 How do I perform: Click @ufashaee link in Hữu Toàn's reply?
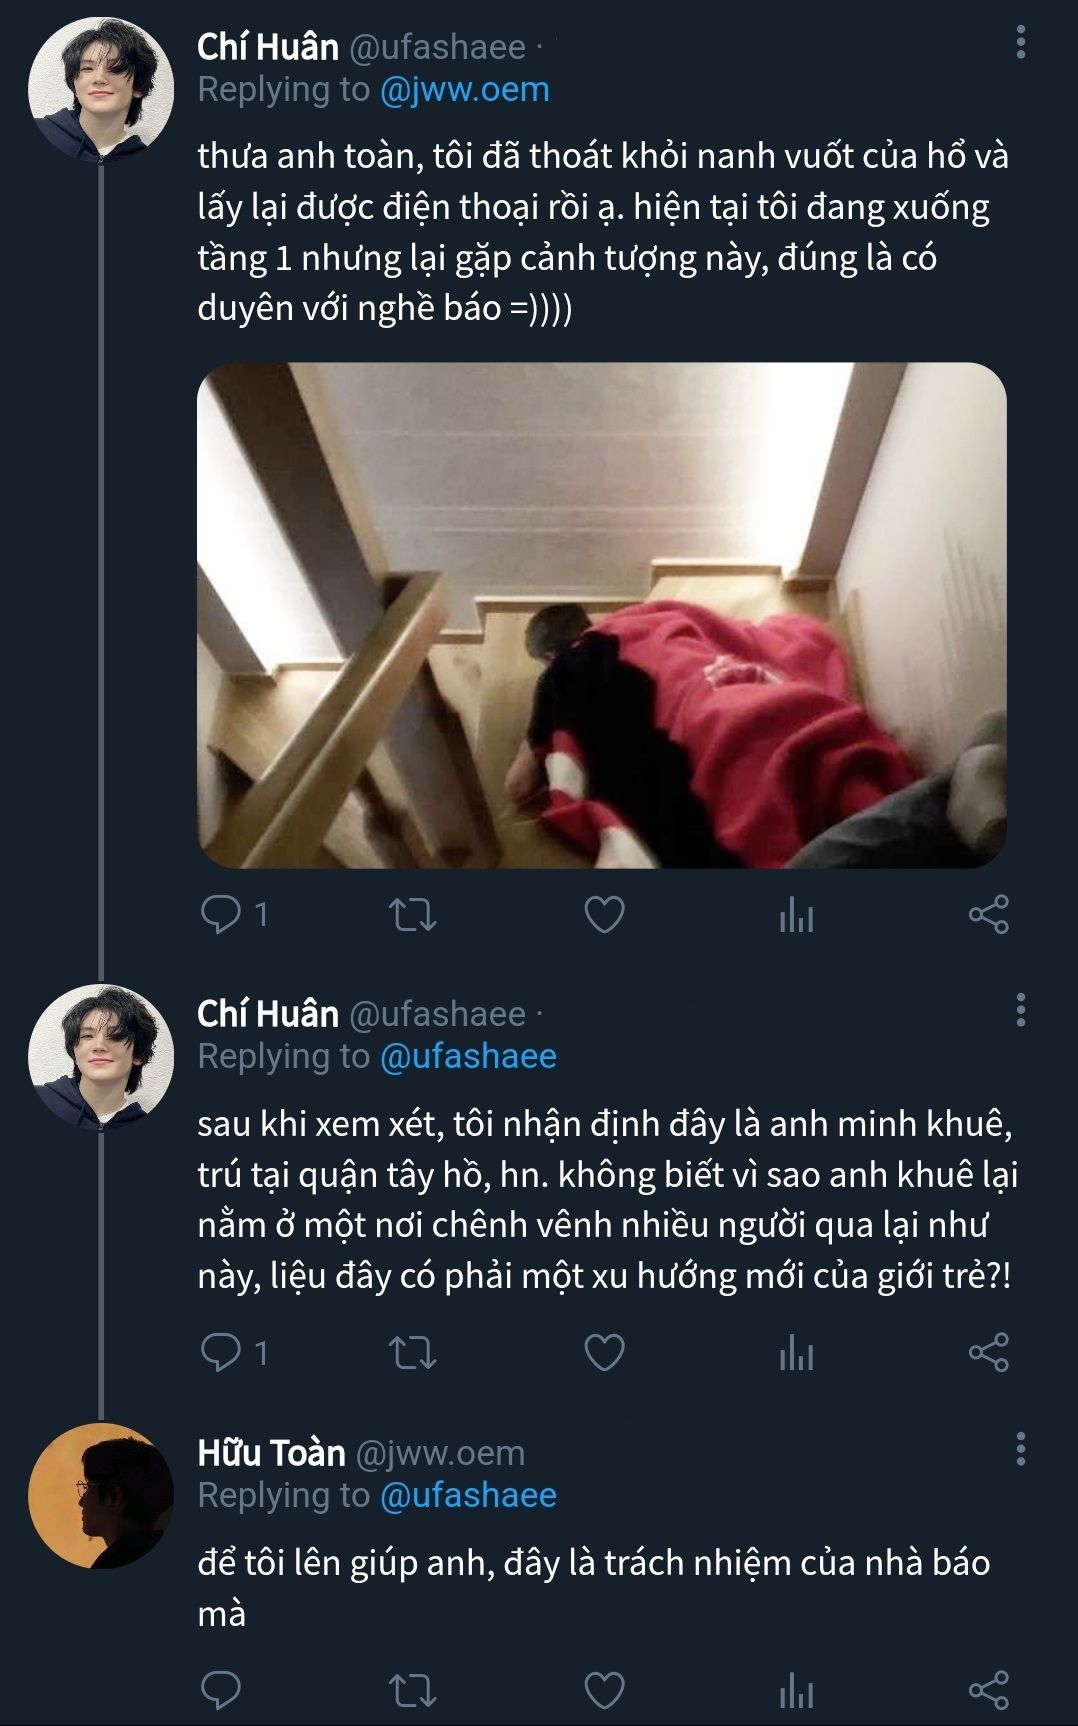click(468, 1495)
